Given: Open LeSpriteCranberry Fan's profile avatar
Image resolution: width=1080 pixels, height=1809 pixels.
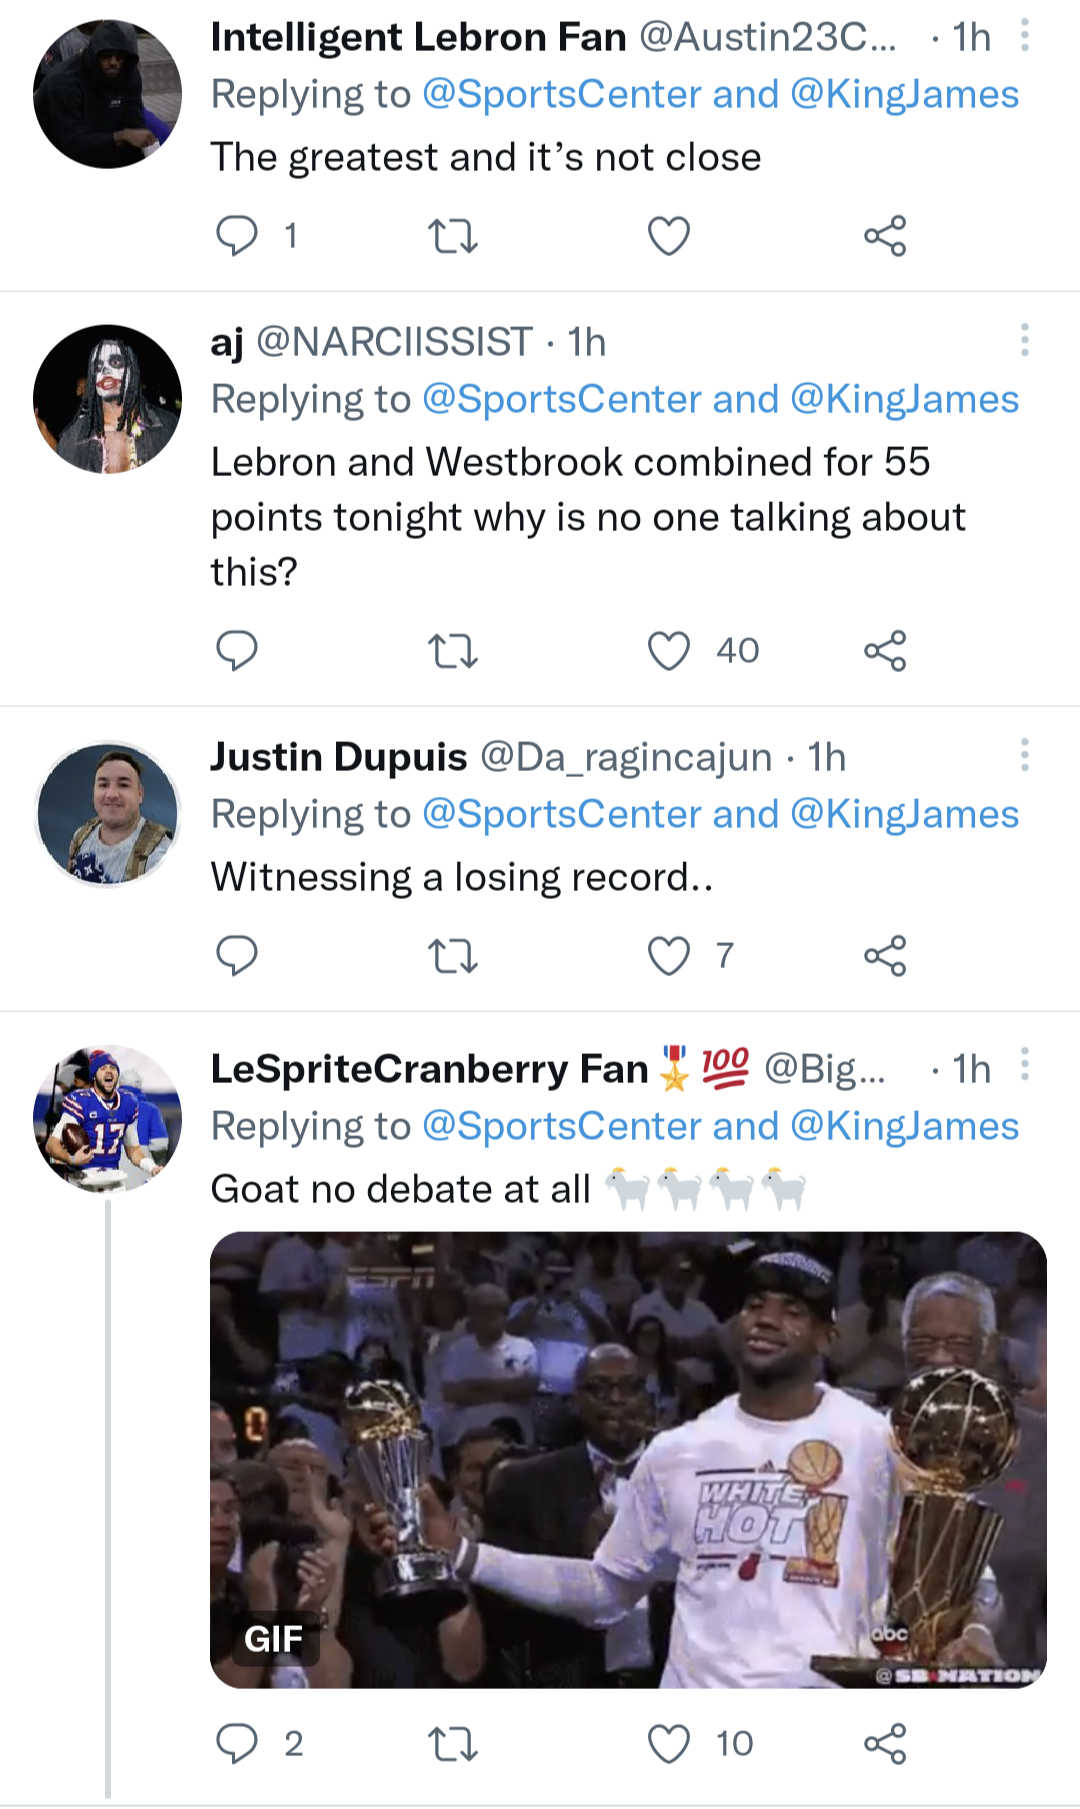Looking at the screenshot, I should pyautogui.click(x=108, y=1119).
